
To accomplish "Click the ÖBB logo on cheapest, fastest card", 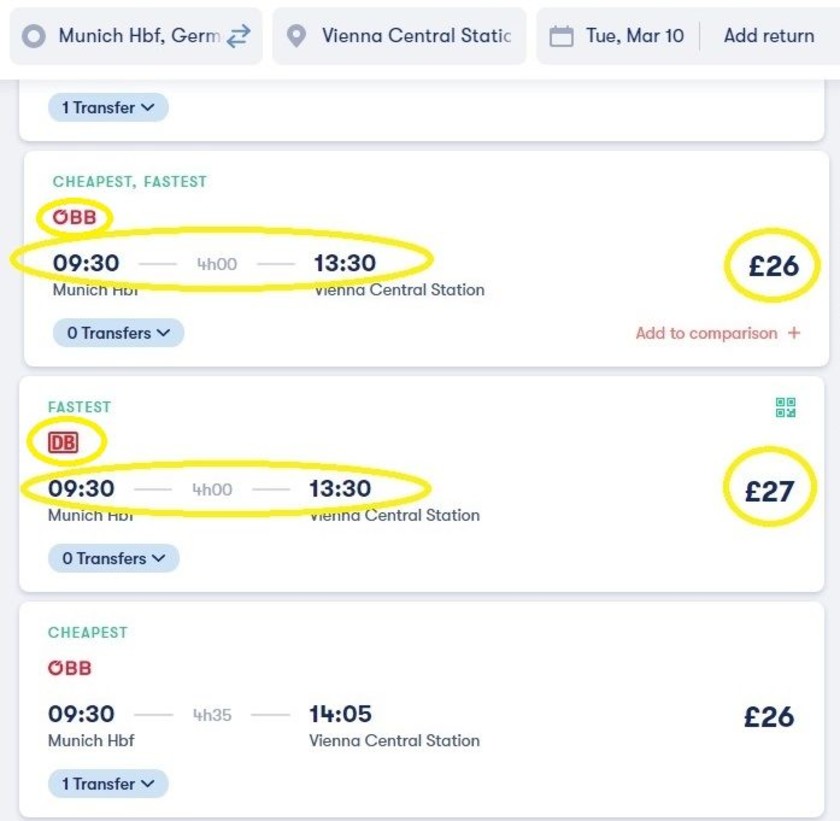I will (74, 217).
